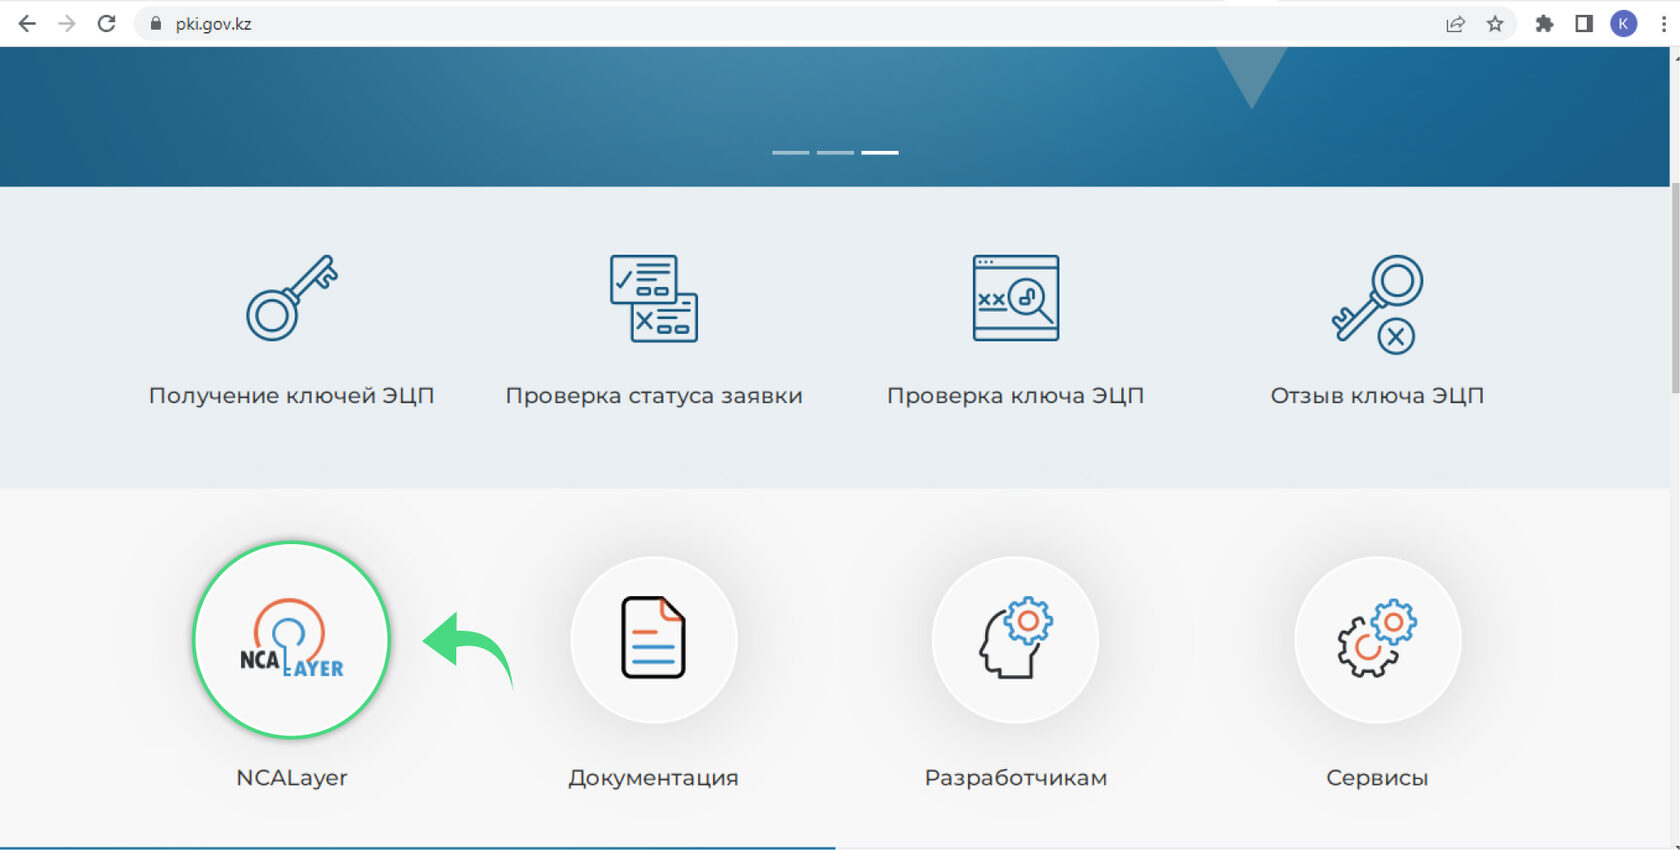The height and width of the screenshot is (850, 1680).
Task: Select the first carousel slide indicator
Action: click(x=790, y=152)
